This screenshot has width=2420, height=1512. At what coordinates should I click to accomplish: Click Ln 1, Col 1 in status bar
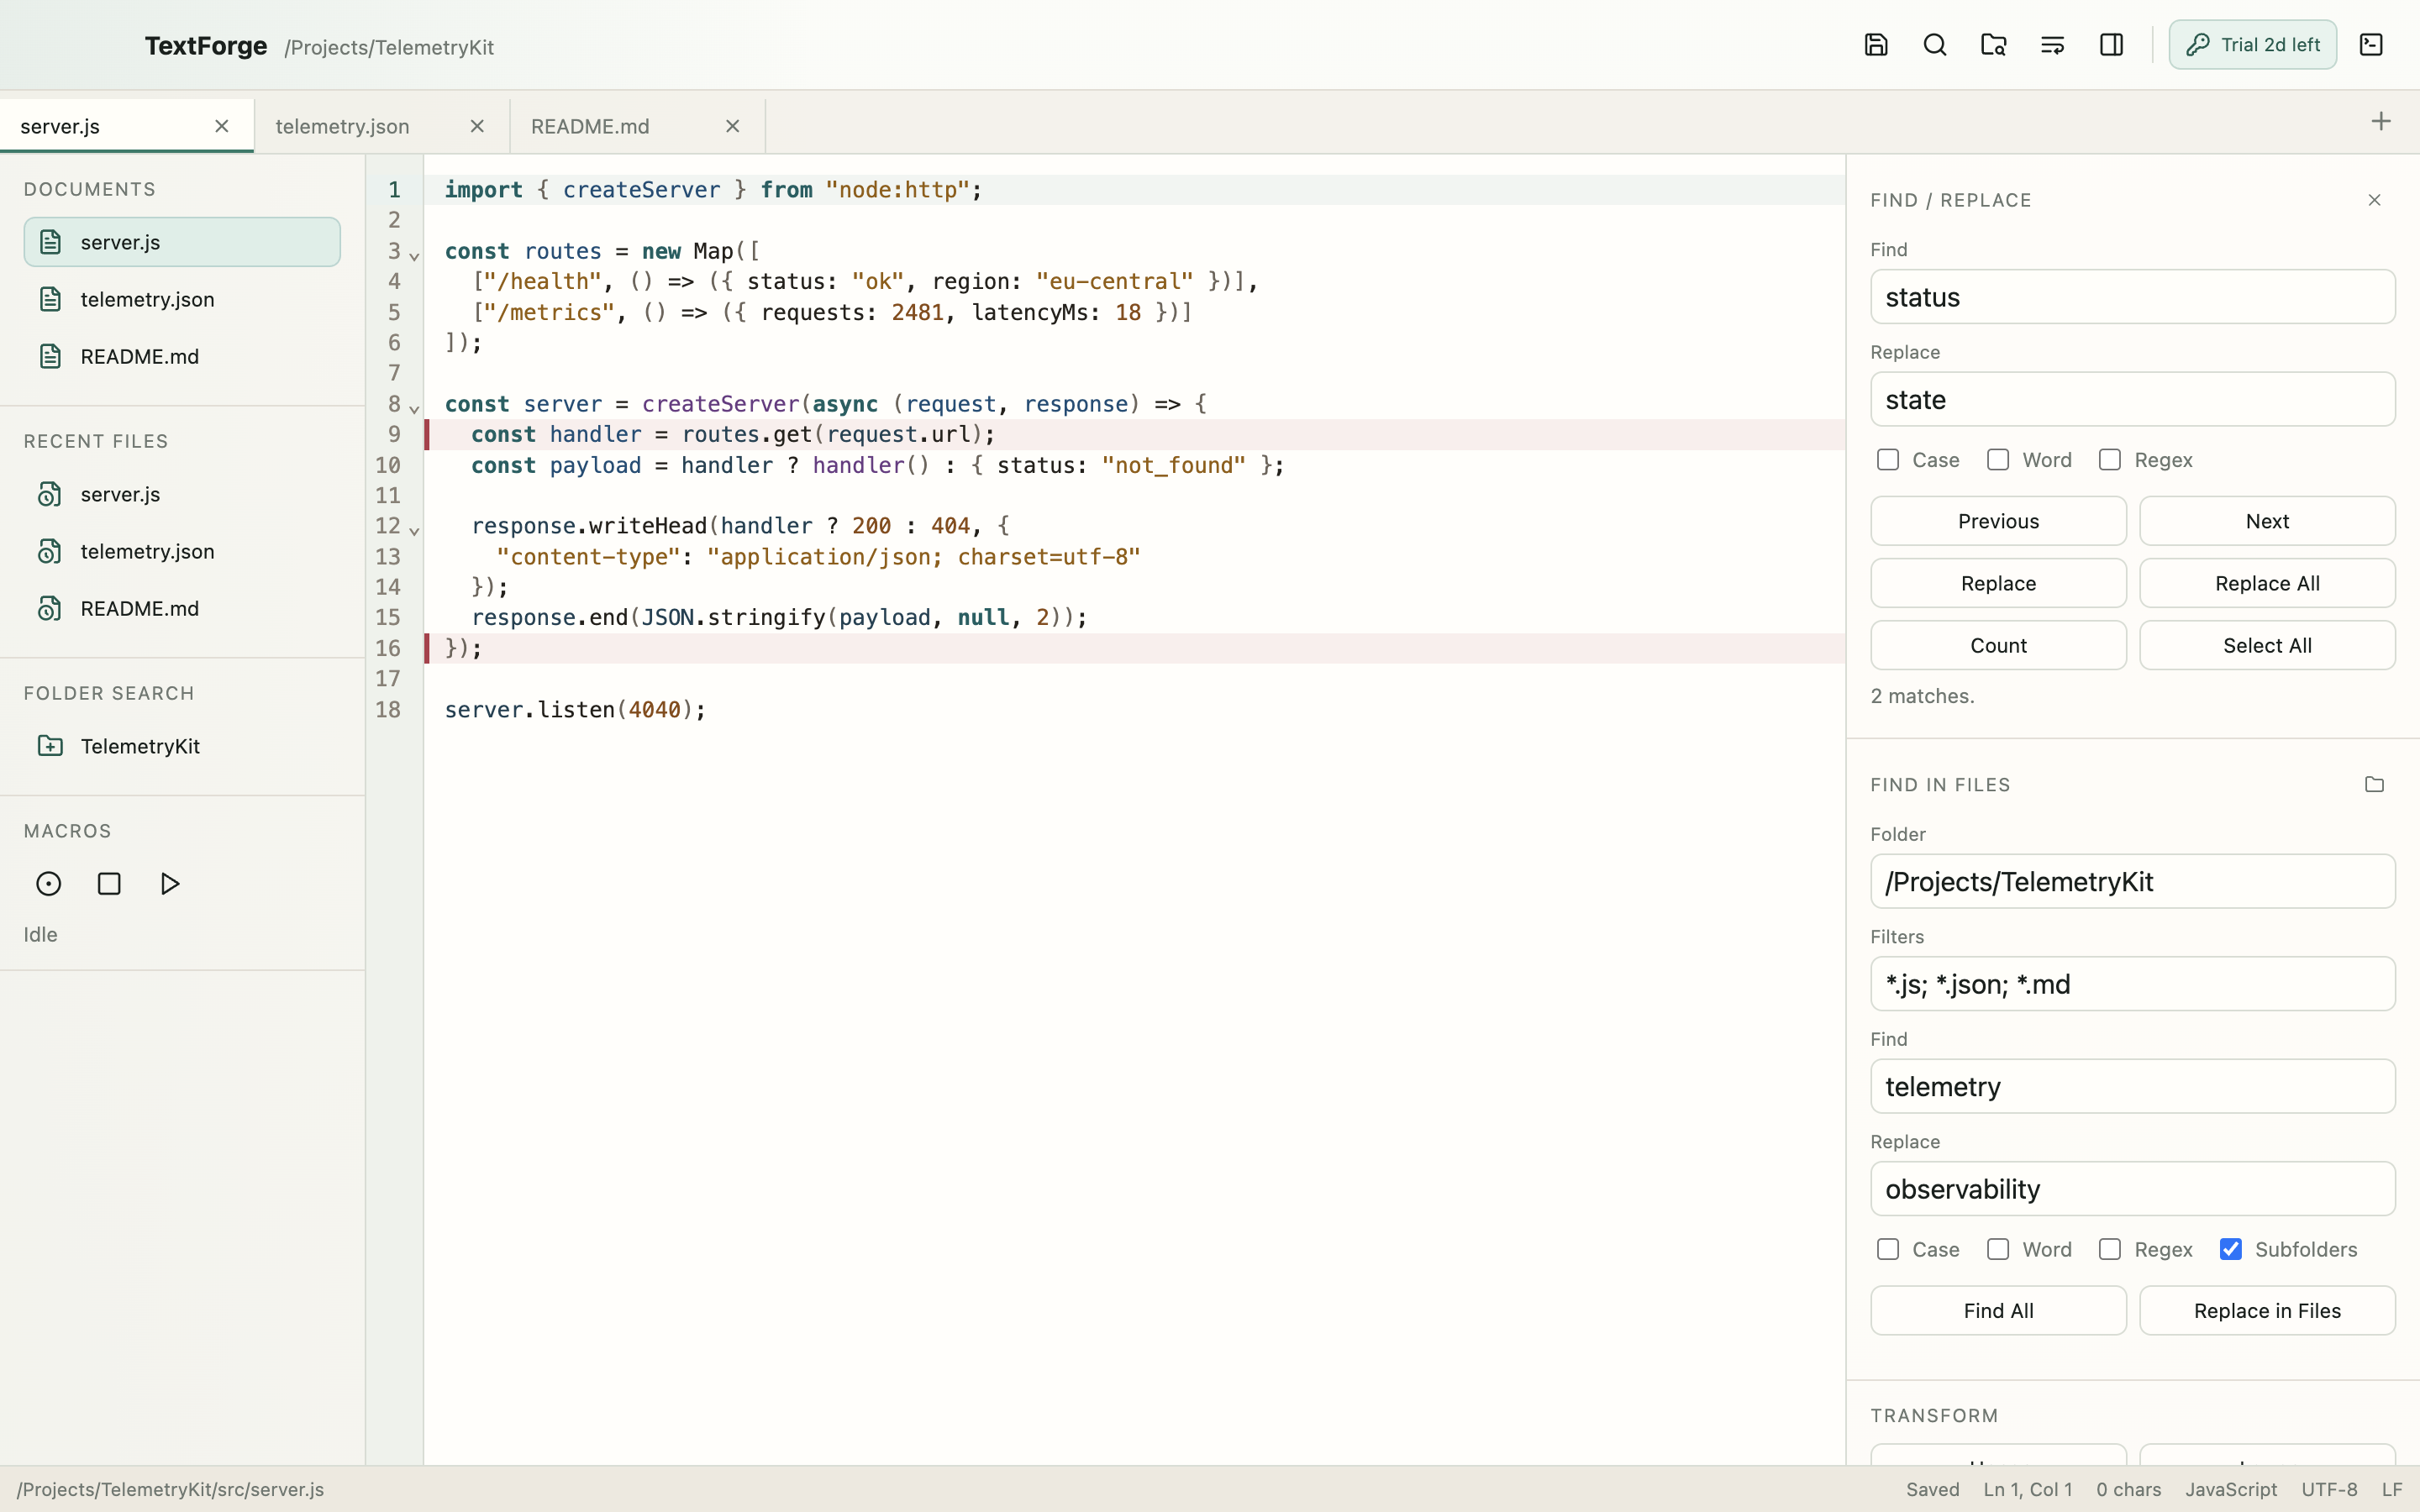[x=2028, y=1490]
